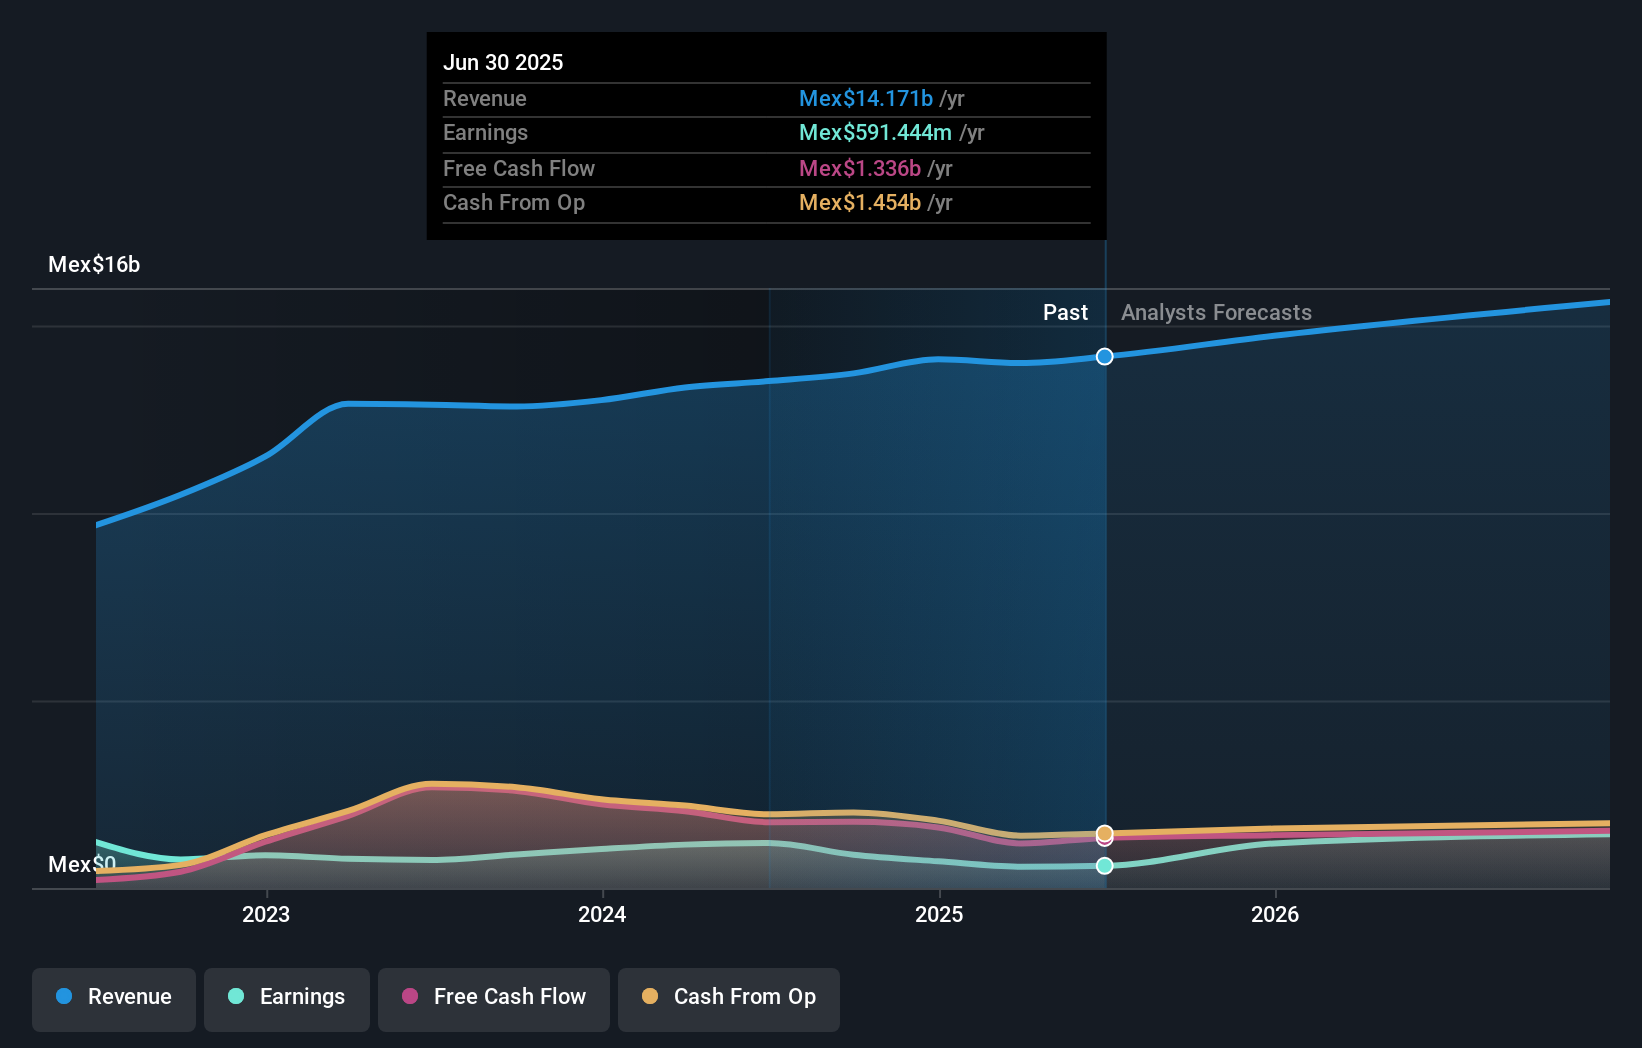Select the 2025 axis label
The image size is (1642, 1048).
[939, 914]
